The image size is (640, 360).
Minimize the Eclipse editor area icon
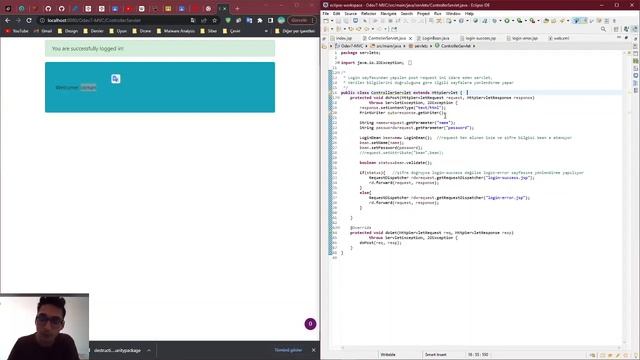619,38
